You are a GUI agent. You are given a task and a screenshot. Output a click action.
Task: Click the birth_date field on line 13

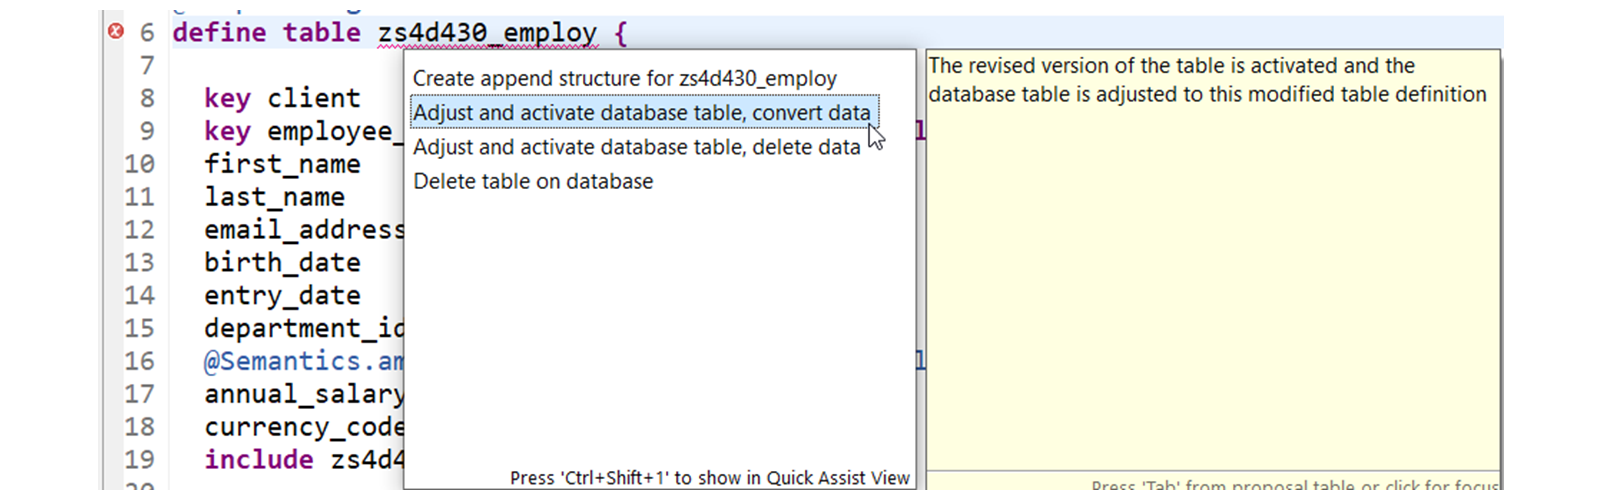click(282, 262)
